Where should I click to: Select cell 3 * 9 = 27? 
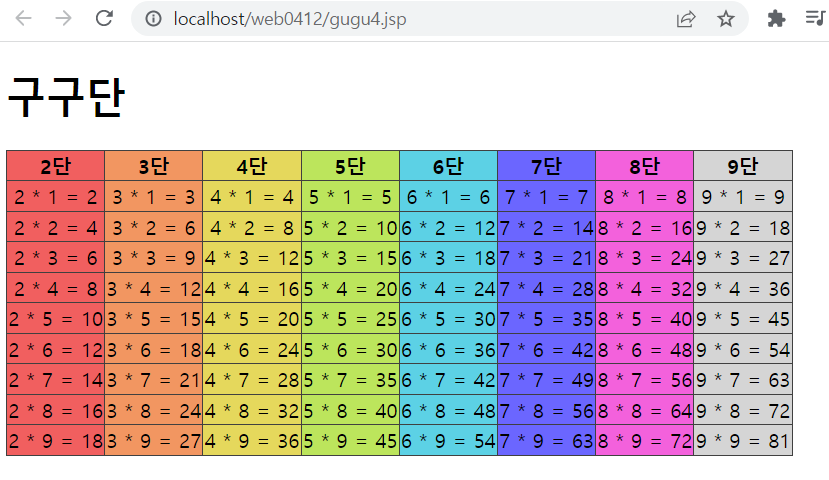(x=154, y=440)
